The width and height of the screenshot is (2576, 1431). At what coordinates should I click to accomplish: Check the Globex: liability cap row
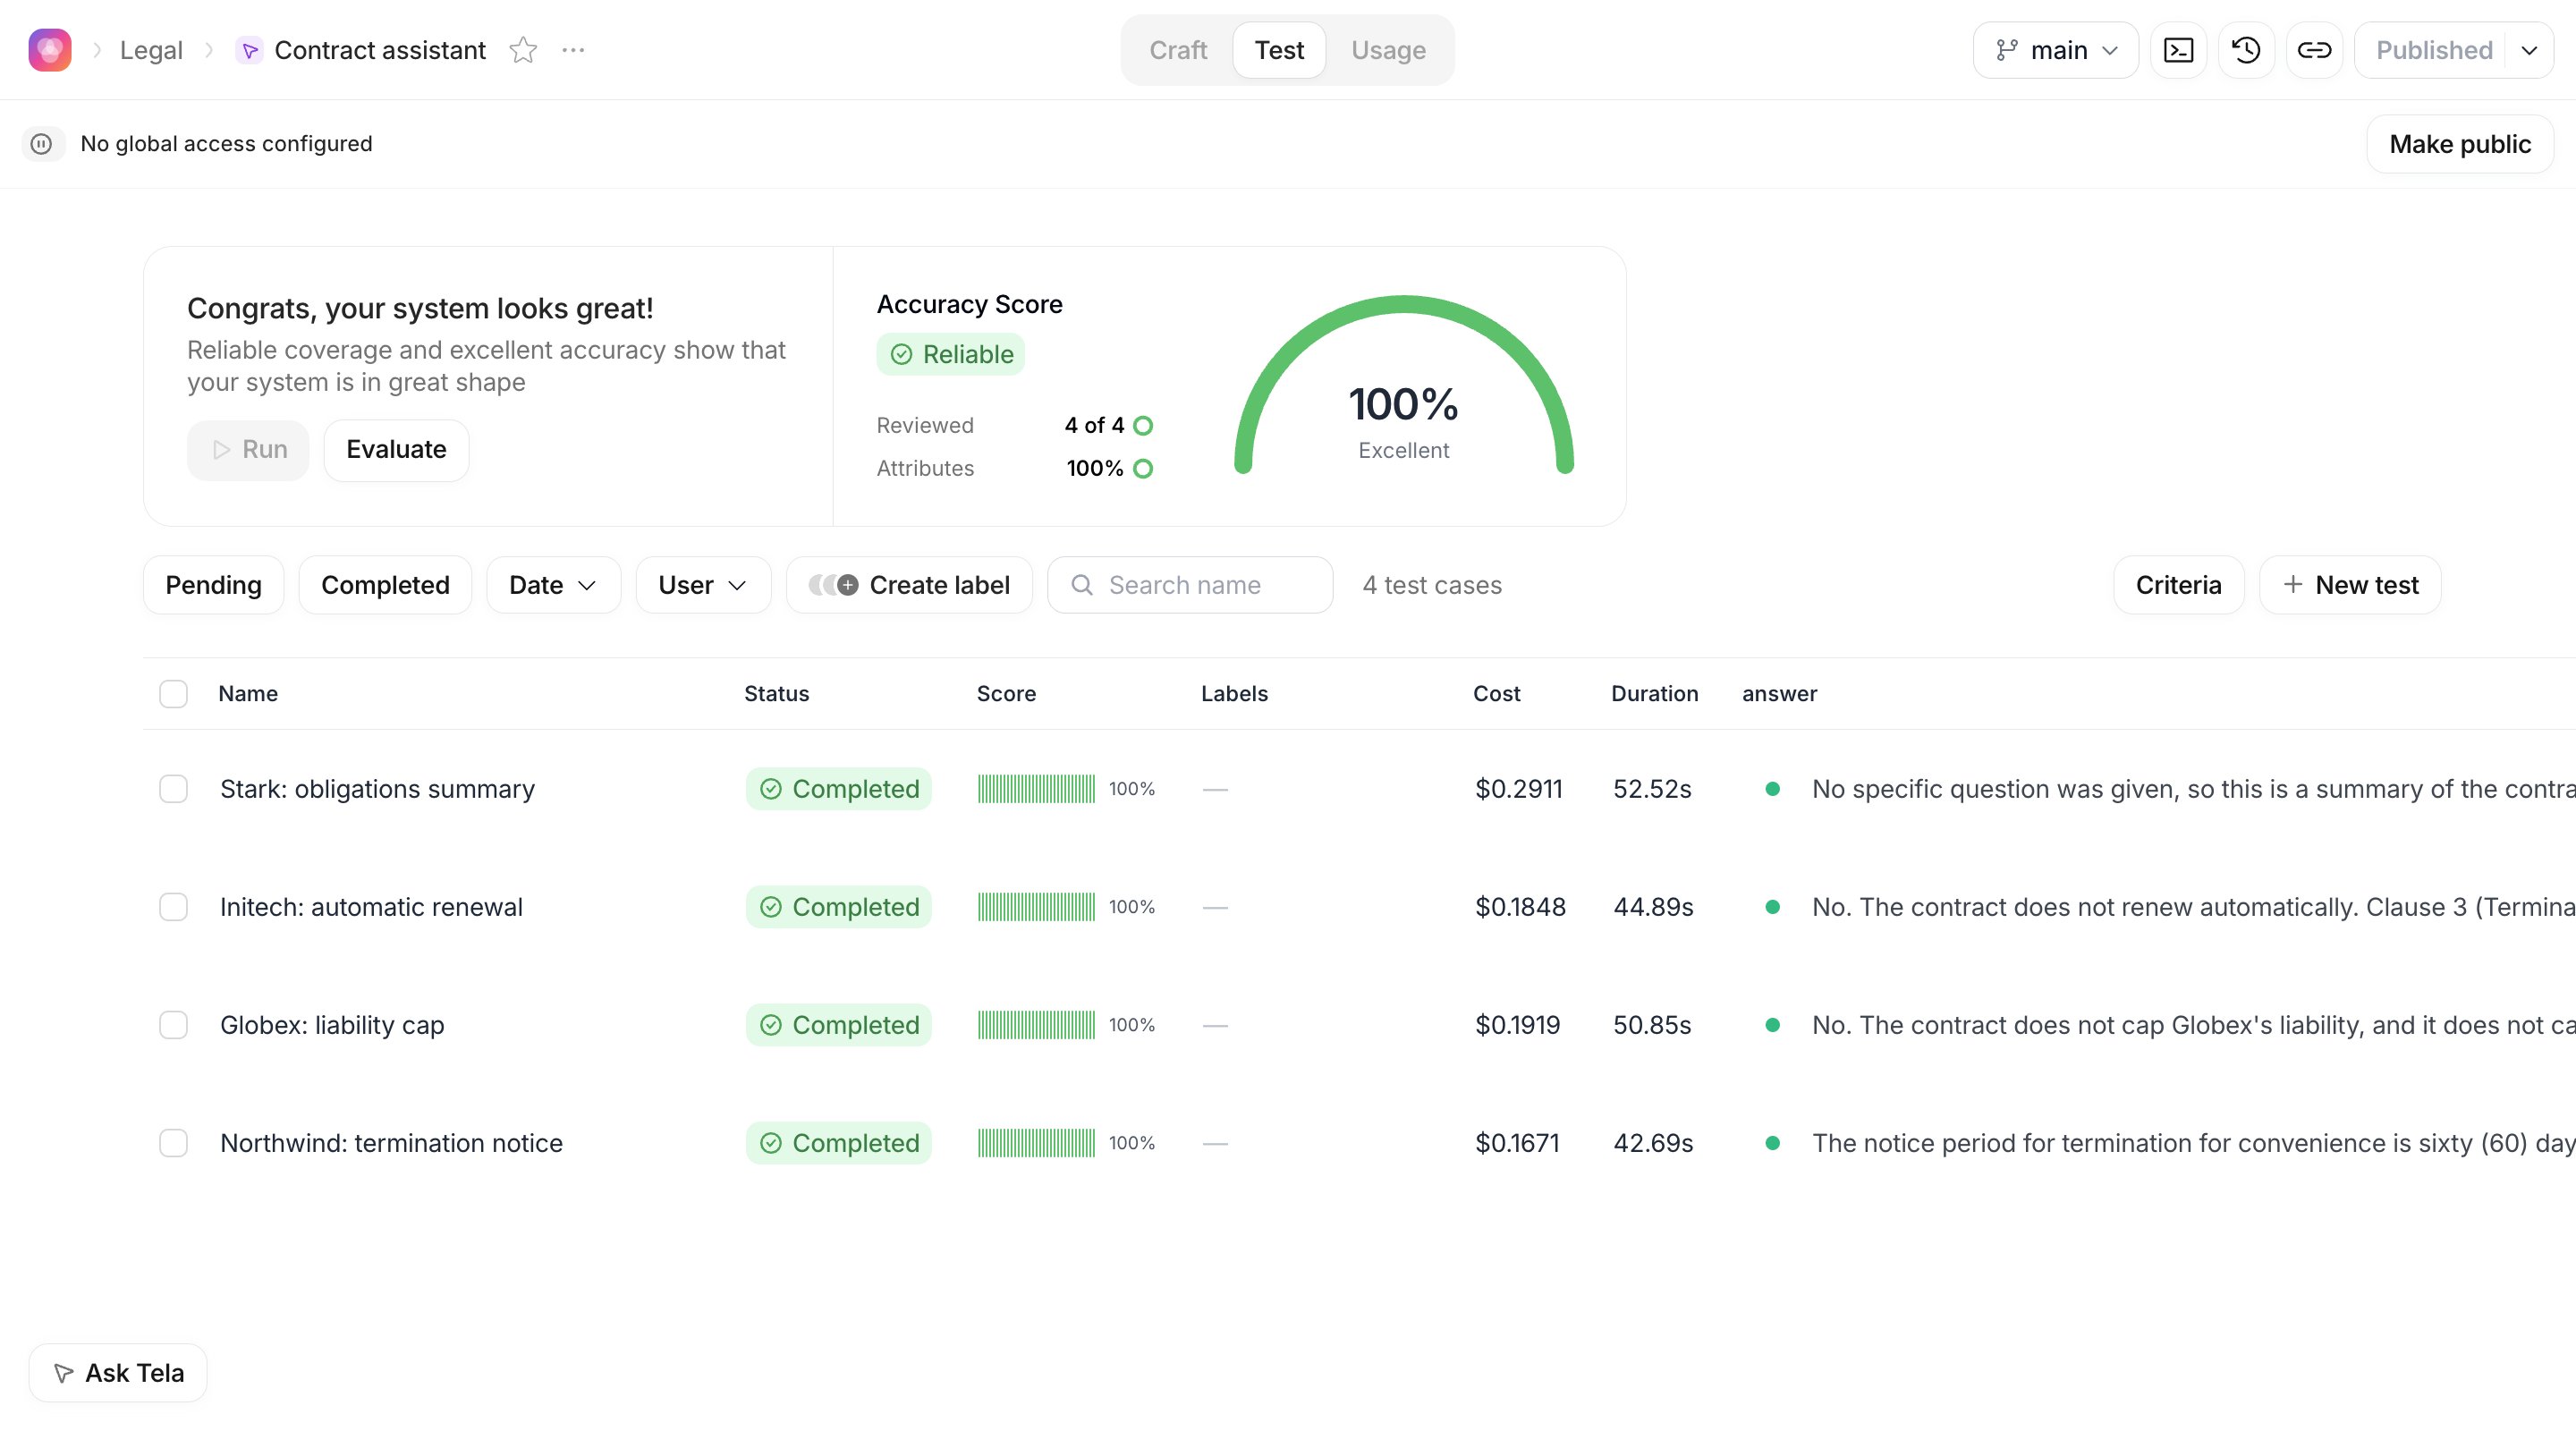173,1025
